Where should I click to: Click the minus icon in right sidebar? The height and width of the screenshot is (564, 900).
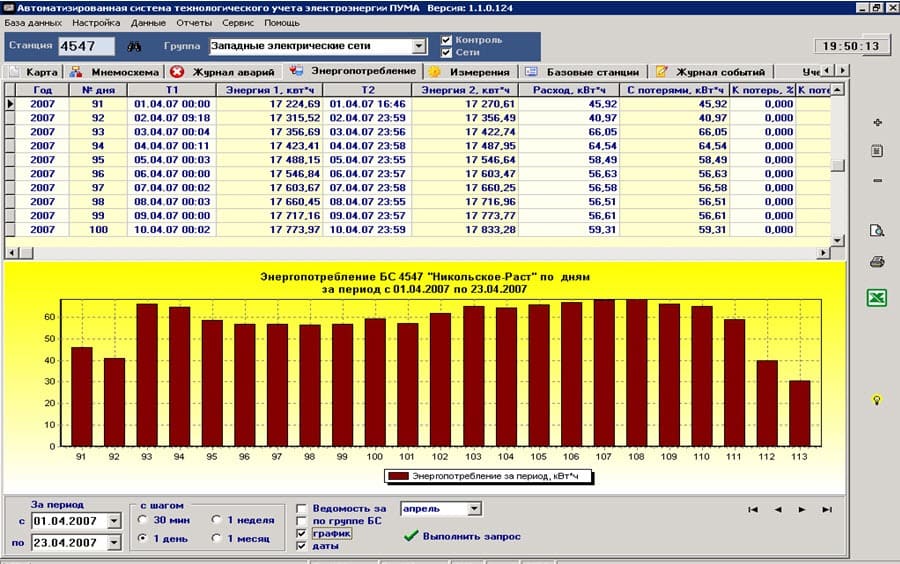point(877,181)
